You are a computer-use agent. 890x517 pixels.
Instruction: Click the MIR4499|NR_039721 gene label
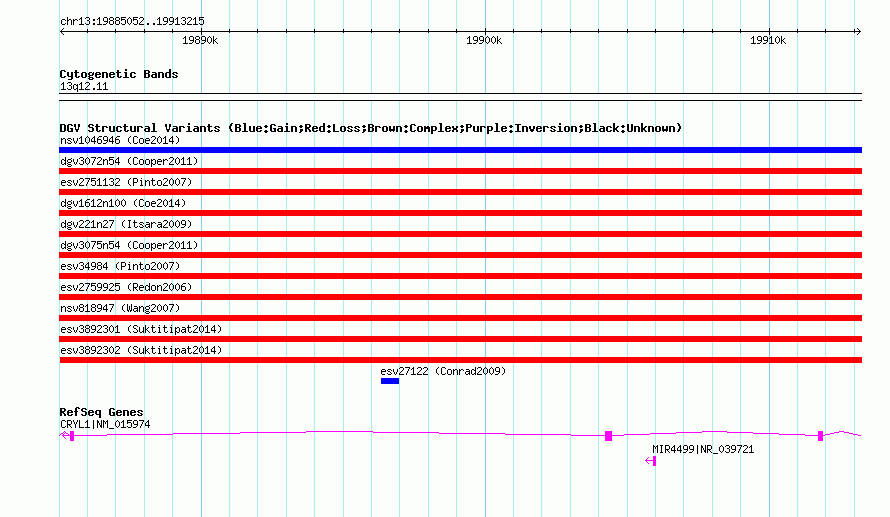[703, 449]
